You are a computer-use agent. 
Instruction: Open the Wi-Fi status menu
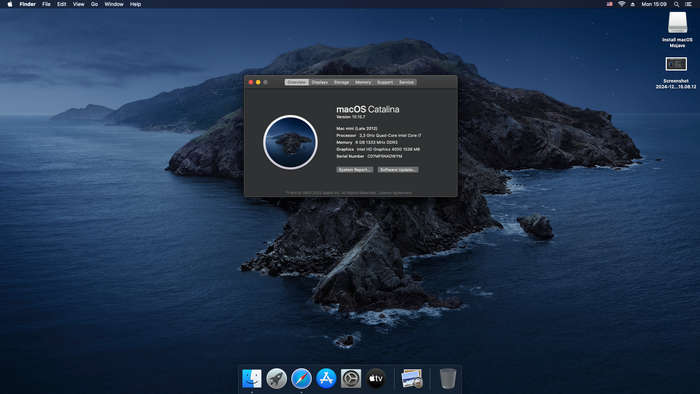point(621,4)
